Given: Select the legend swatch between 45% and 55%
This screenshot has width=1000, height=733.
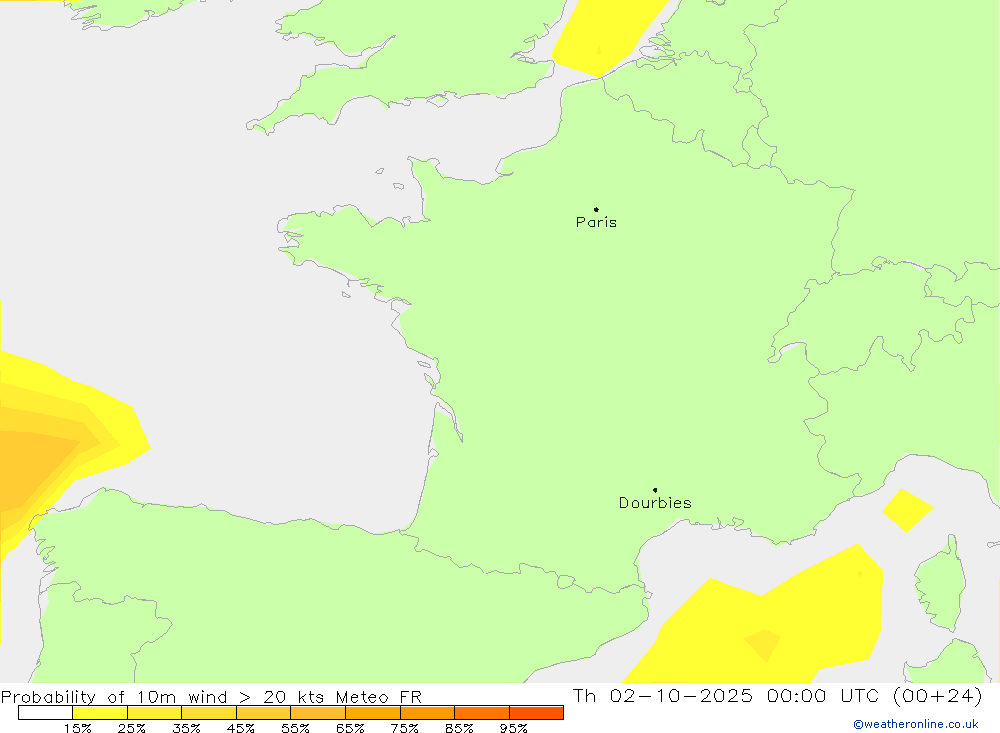Looking at the screenshot, I should 263,713.
